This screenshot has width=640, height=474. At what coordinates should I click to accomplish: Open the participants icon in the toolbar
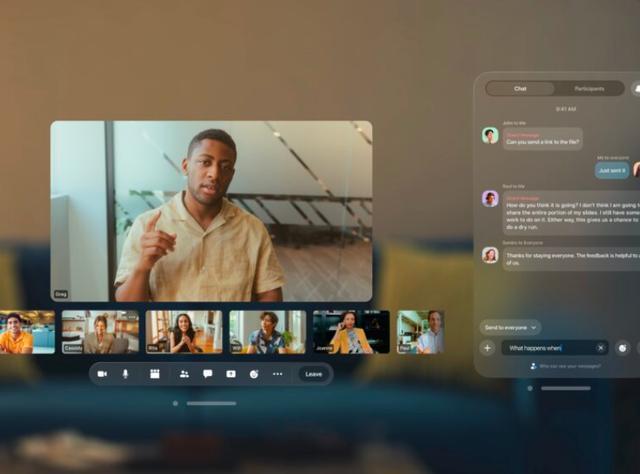tap(184, 374)
